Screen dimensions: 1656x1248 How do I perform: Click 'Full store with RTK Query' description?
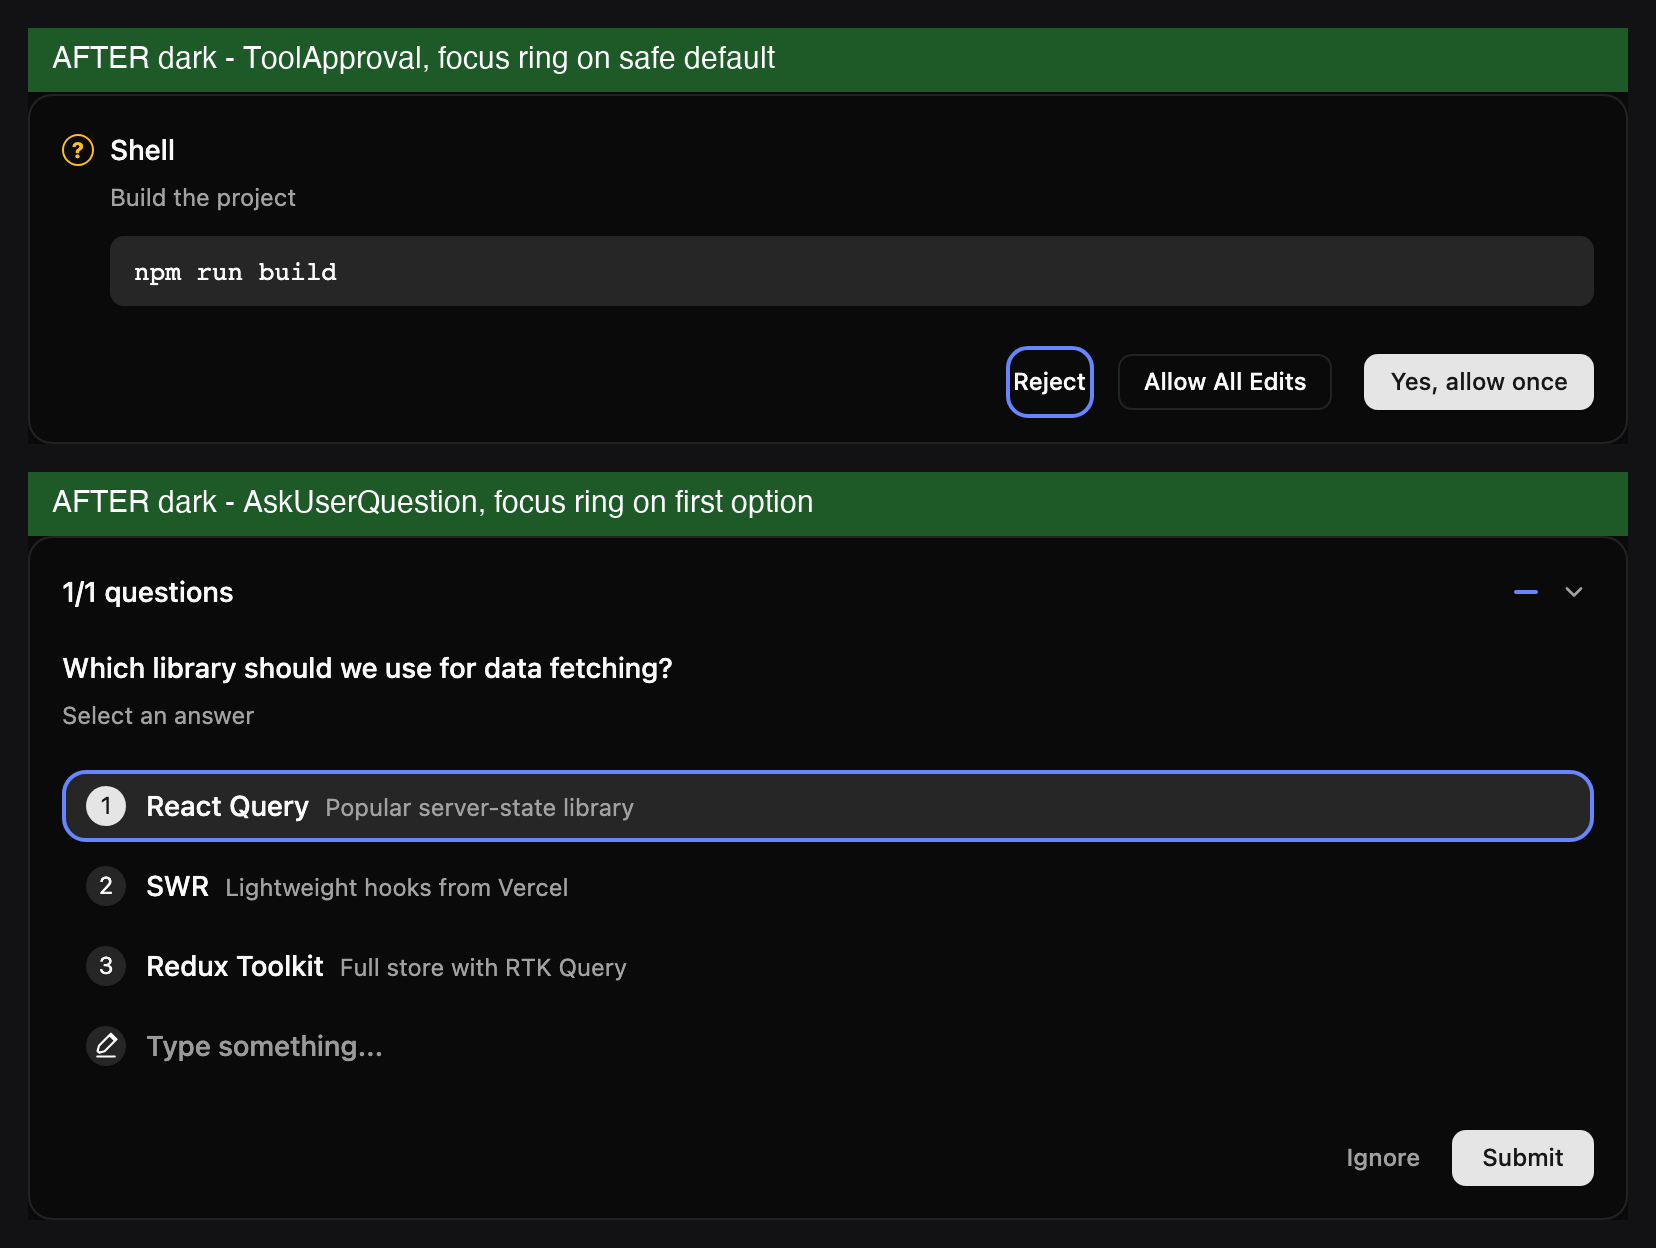pos(483,968)
